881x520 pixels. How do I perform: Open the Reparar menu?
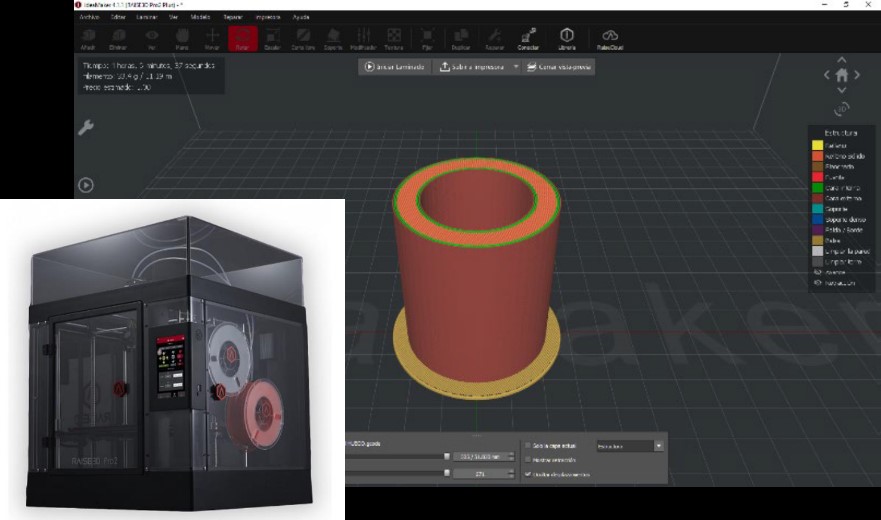[233, 17]
